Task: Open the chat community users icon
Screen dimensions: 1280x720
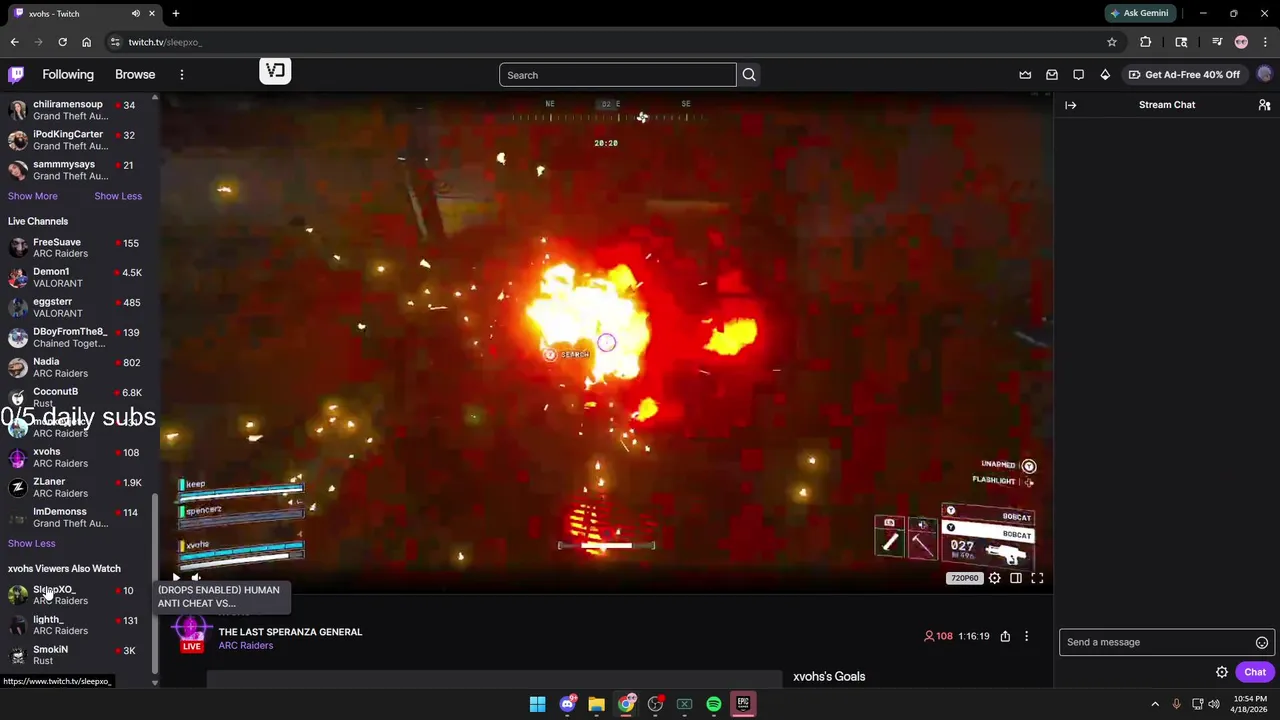Action: 1264,105
